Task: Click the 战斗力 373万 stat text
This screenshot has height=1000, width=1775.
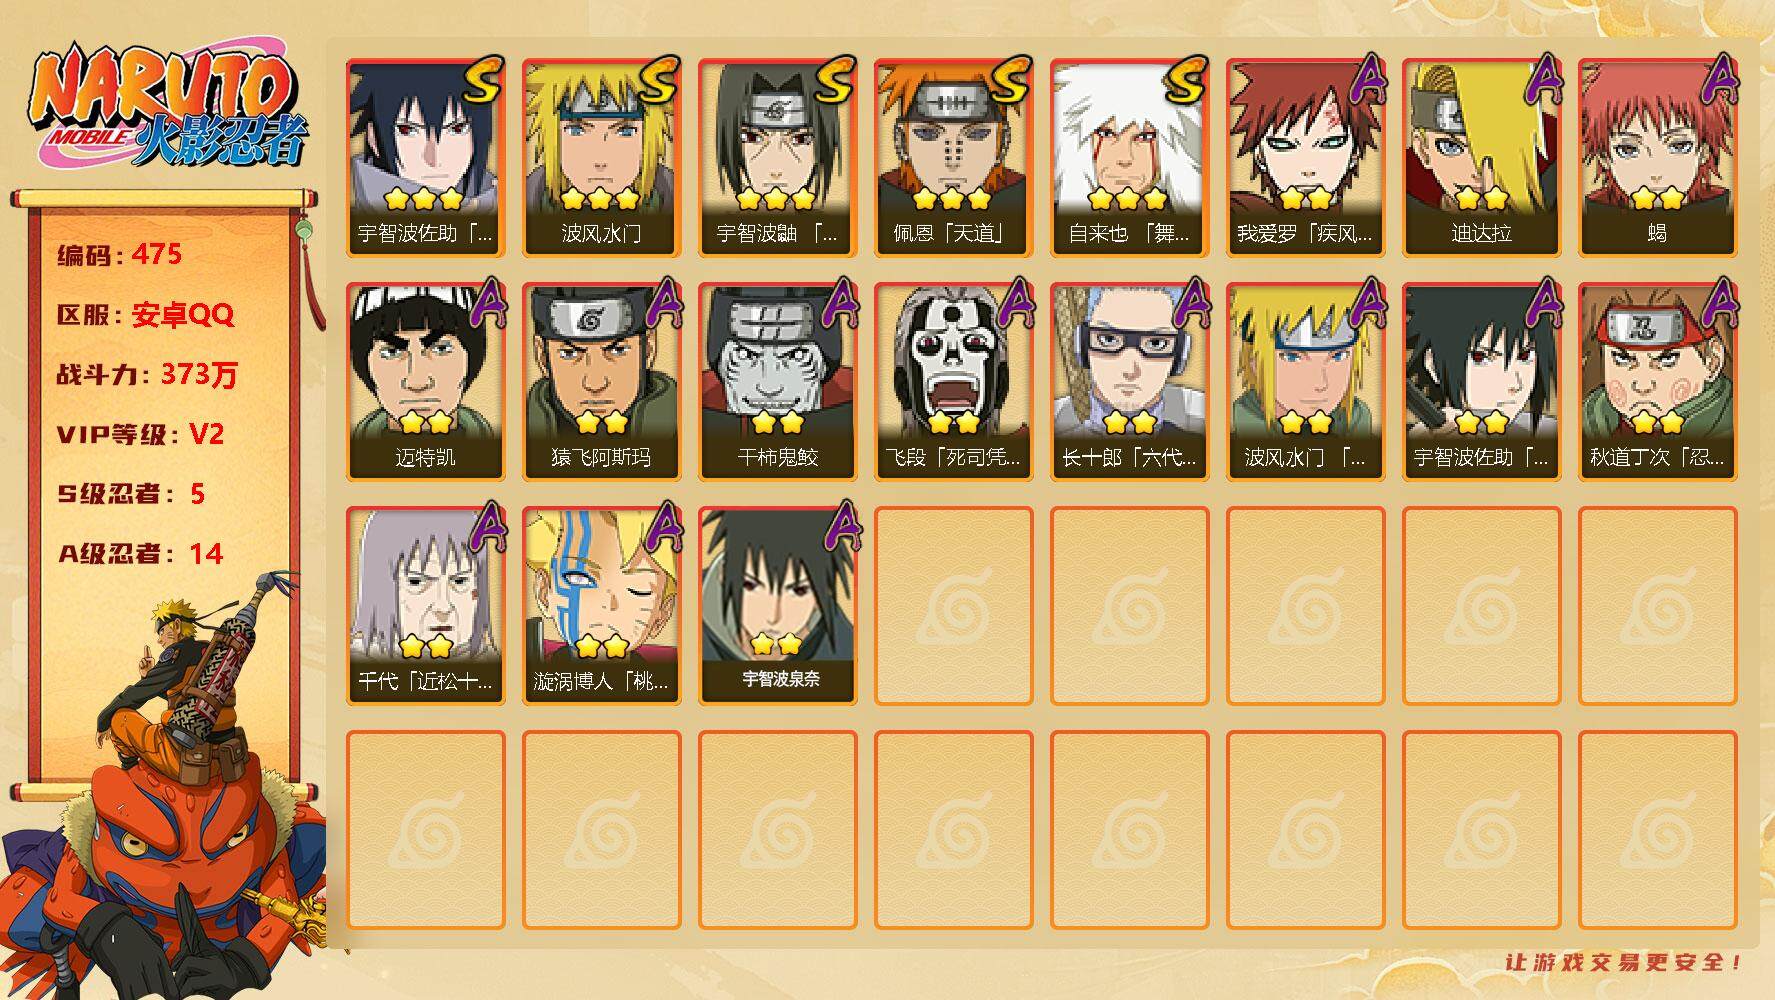Action: [x=147, y=375]
